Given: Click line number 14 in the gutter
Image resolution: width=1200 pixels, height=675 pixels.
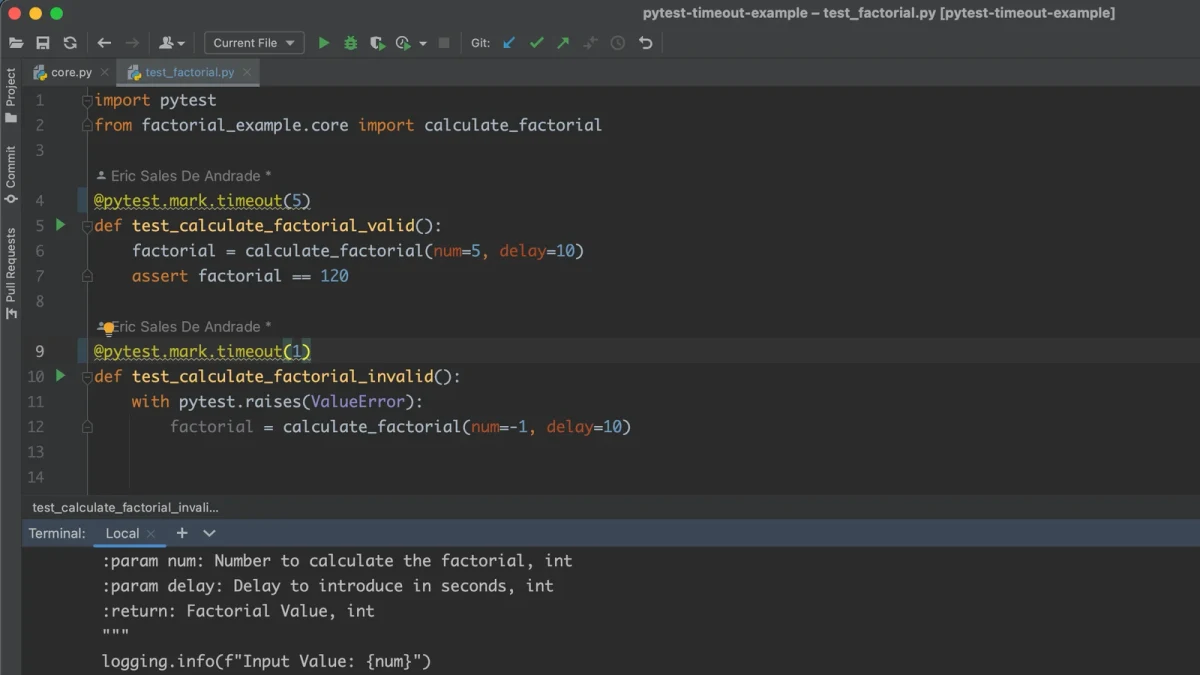Looking at the screenshot, I should [36, 477].
